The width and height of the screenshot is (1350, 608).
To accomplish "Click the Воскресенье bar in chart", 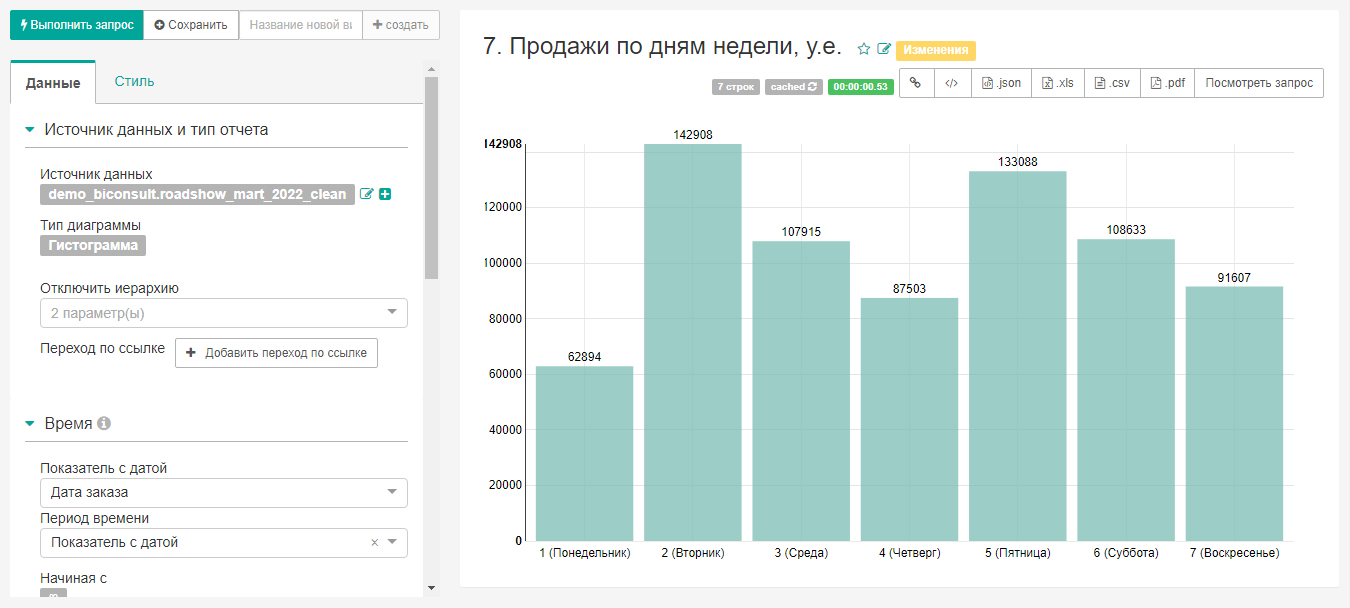I will tap(1234, 414).
